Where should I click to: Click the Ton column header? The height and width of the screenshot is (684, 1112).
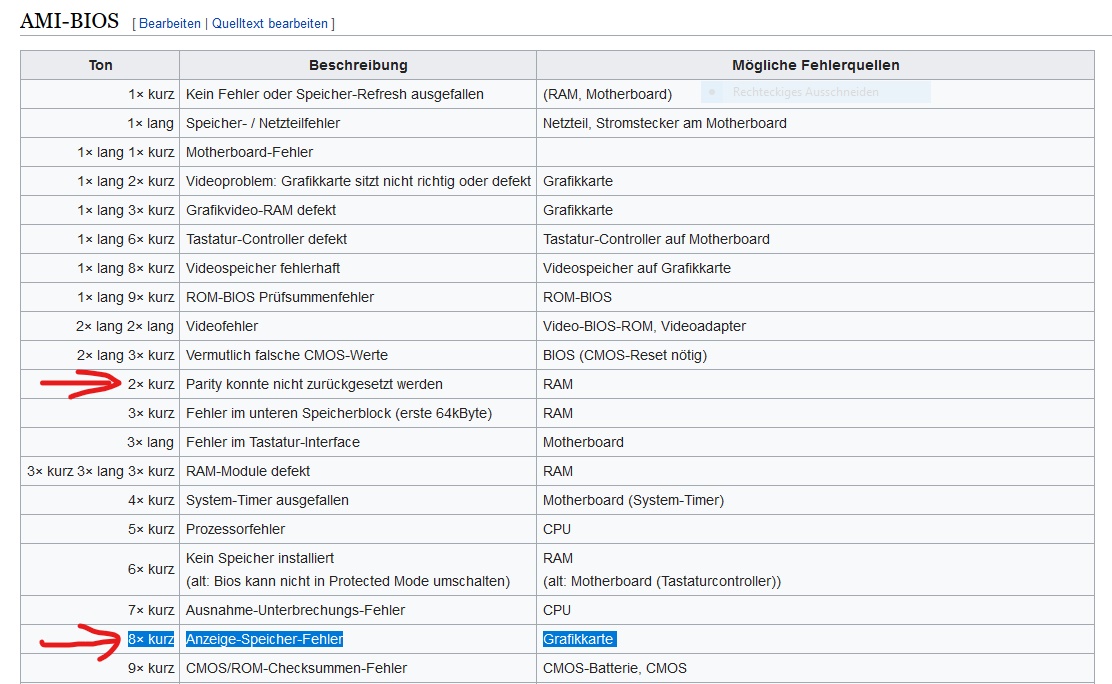100,65
